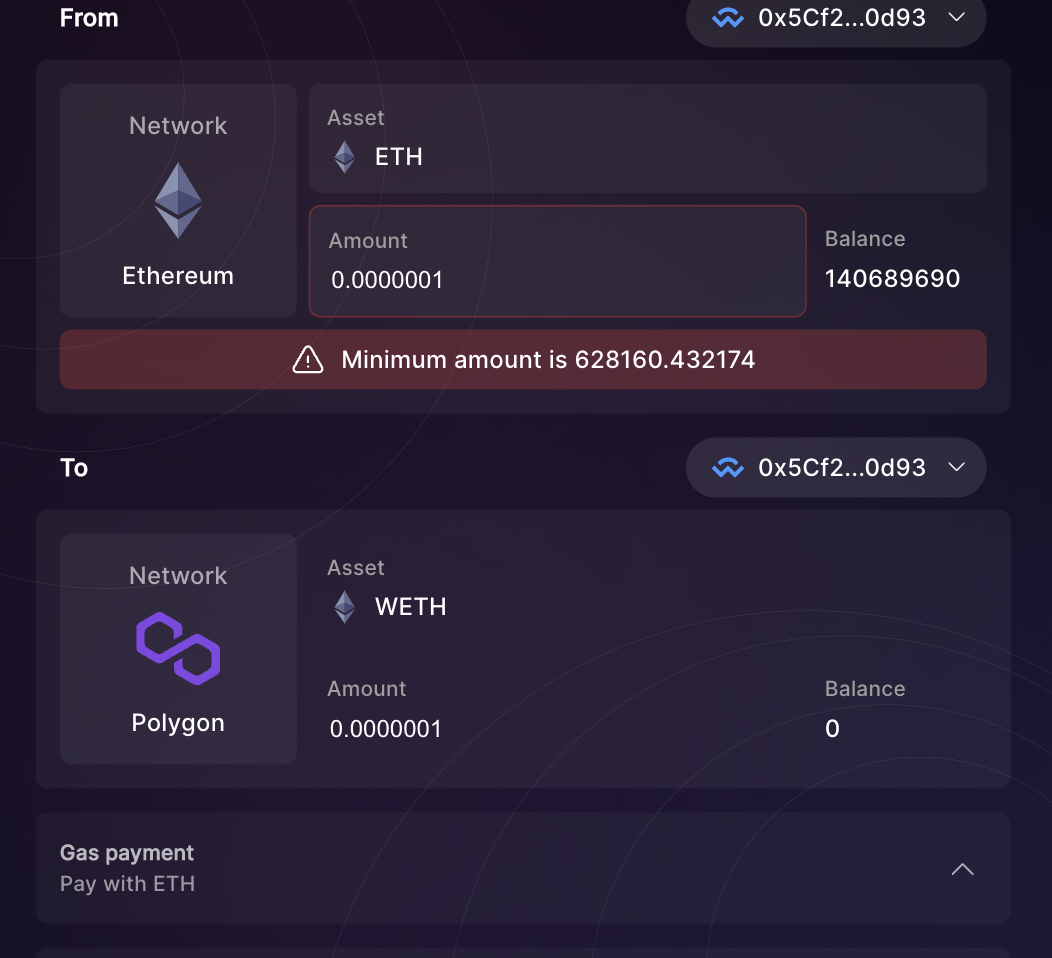Image resolution: width=1052 pixels, height=958 pixels.
Task: Change the destination asset from WETH
Action: (x=410, y=606)
